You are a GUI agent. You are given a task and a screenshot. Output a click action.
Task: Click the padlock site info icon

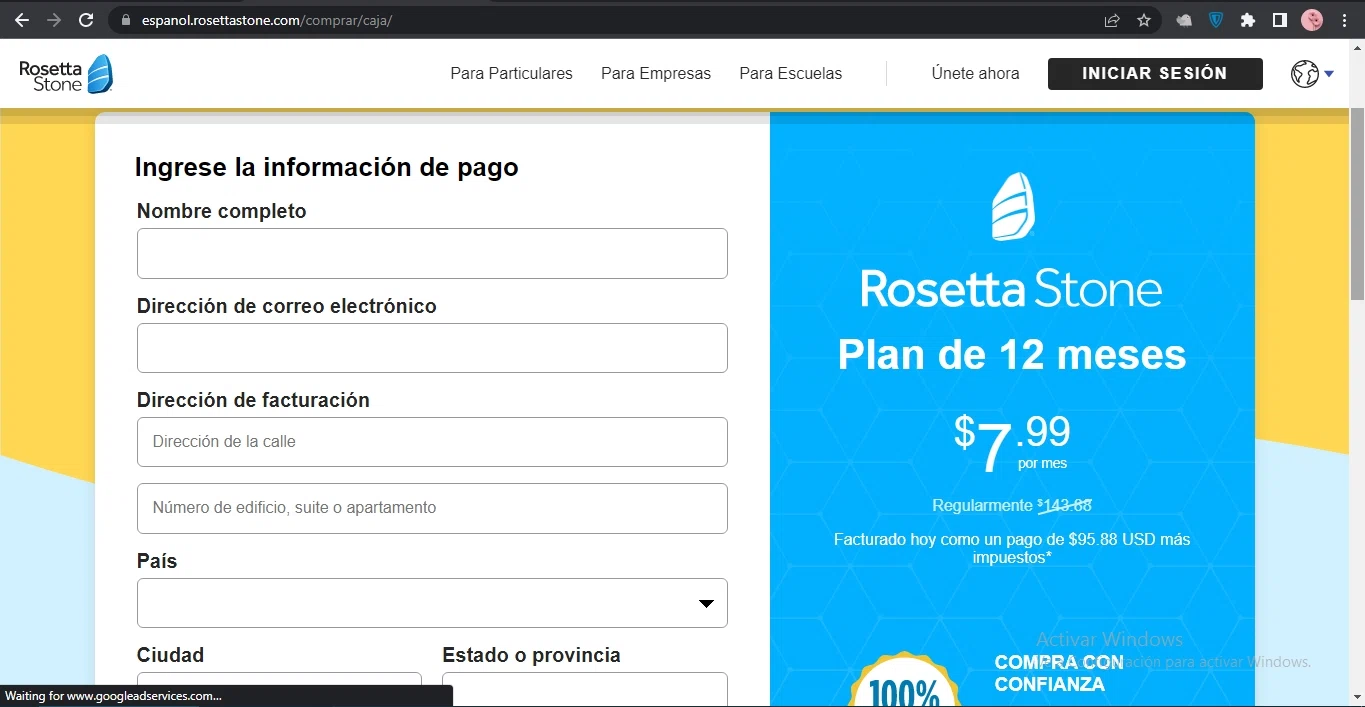pos(124,20)
